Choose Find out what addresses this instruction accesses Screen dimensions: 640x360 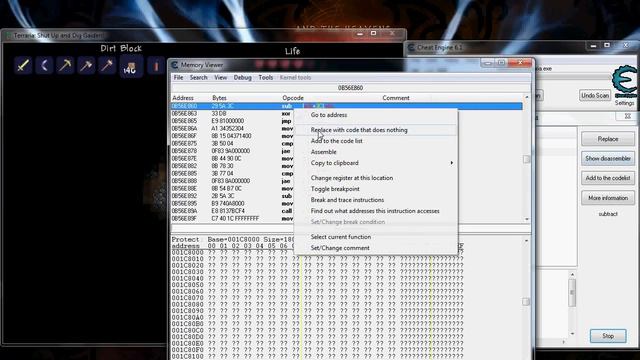tap(376, 211)
